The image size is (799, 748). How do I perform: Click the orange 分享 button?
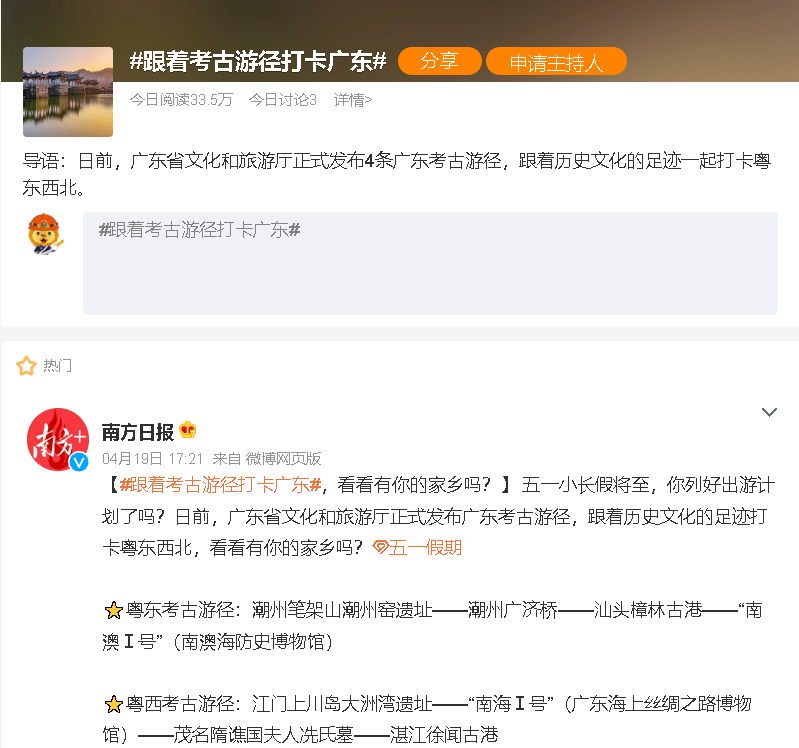(x=439, y=61)
